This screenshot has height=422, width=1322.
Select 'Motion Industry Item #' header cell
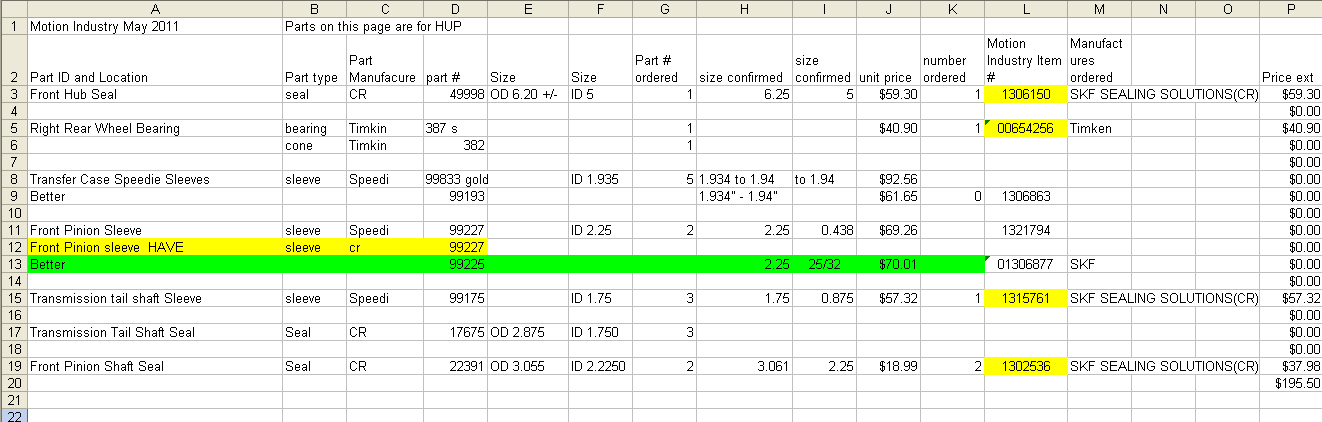1025,61
